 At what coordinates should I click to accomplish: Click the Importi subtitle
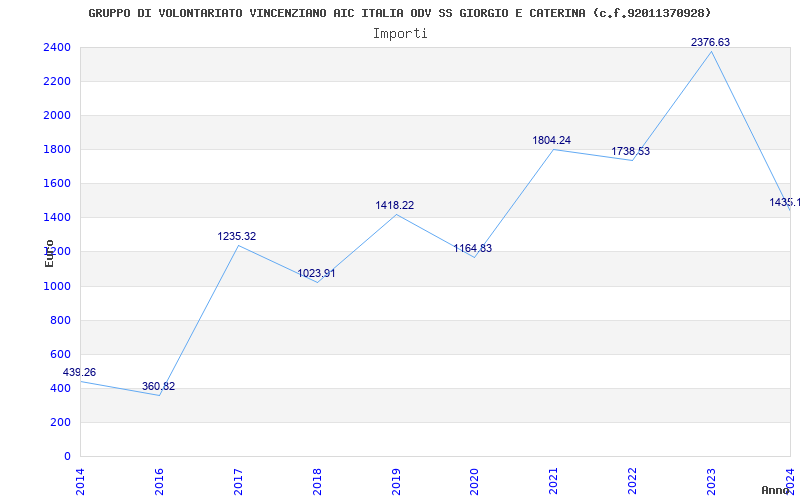[x=400, y=34]
